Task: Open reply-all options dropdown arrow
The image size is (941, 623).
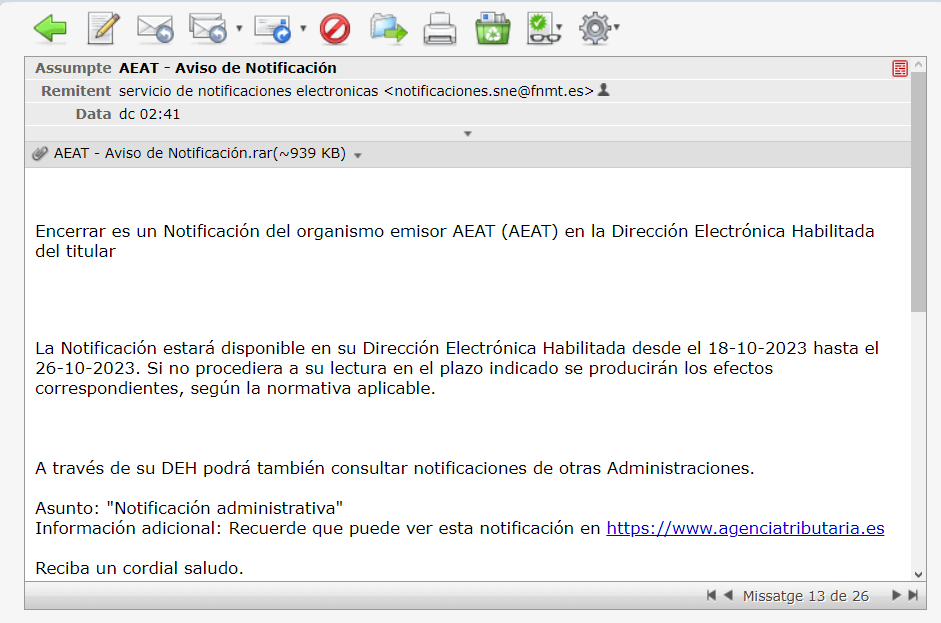Action: click(x=239, y=28)
